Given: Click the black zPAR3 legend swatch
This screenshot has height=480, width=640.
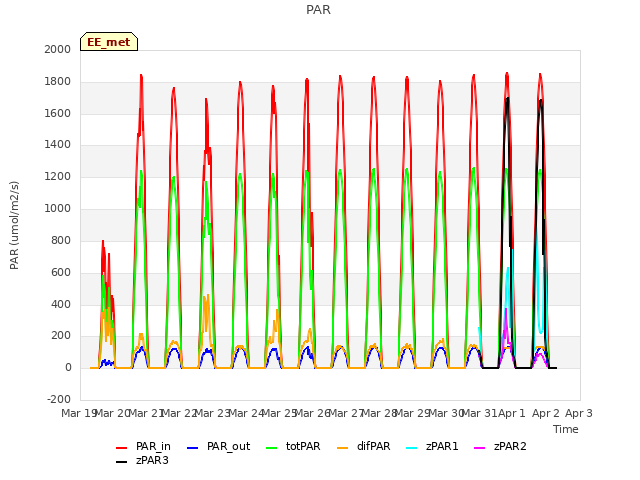Looking at the screenshot, I should (x=122, y=462).
